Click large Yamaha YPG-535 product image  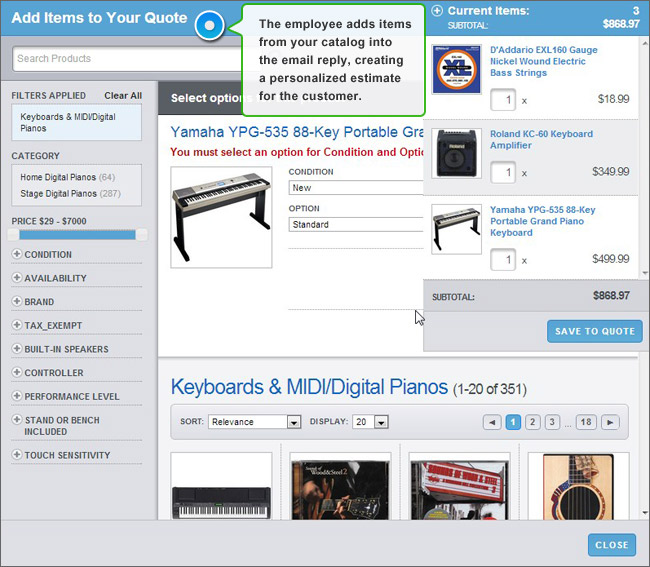pos(221,217)
